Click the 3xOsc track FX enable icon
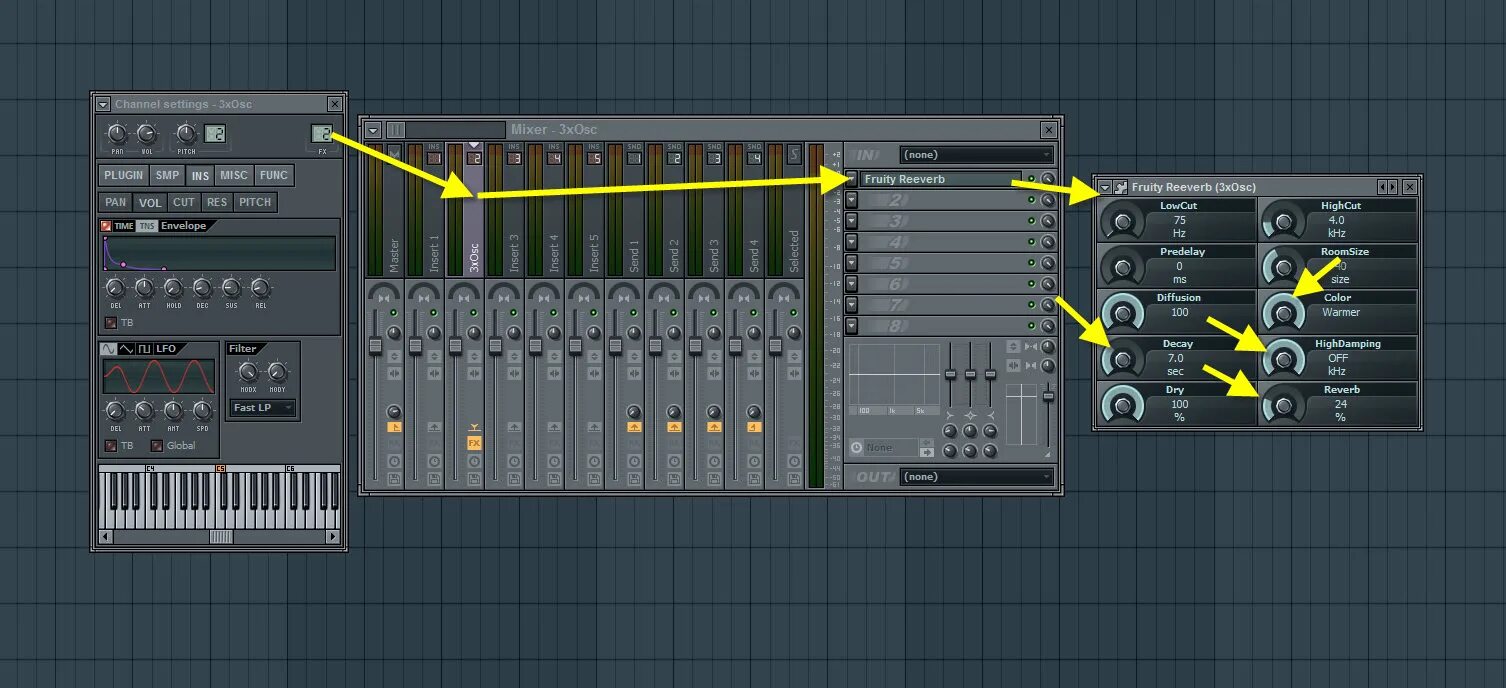Image resolution: width=1506 pixels, height=688 pixels. click(x=474, y=442)
